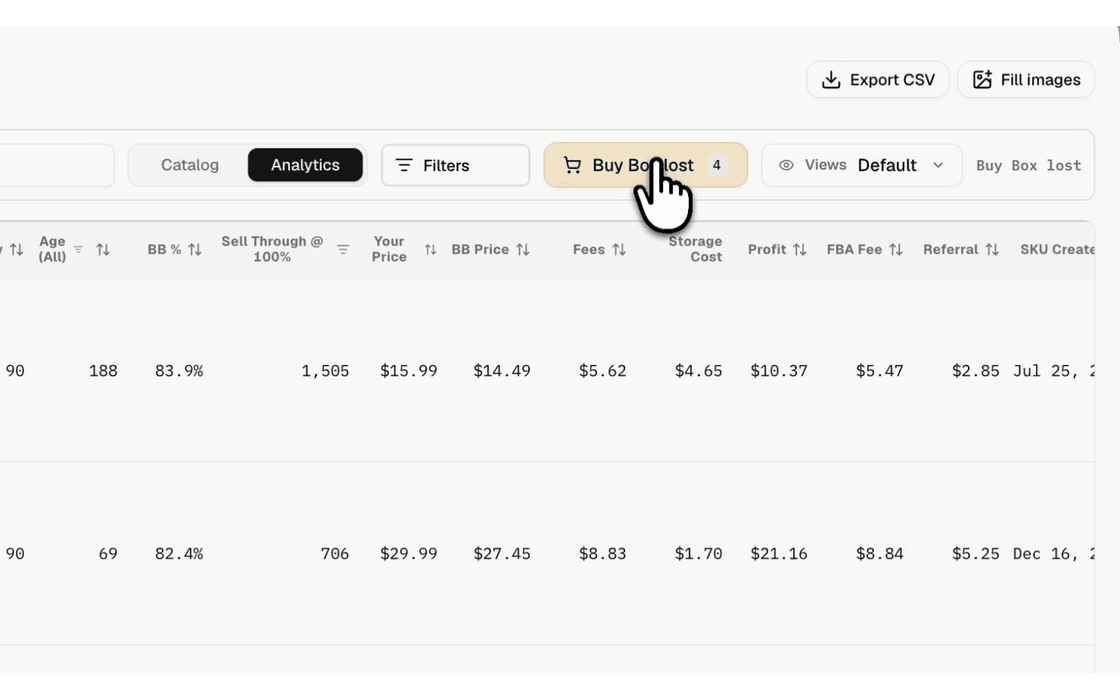
Task: Switch to the Catalog tab
Action: point(189,165)
